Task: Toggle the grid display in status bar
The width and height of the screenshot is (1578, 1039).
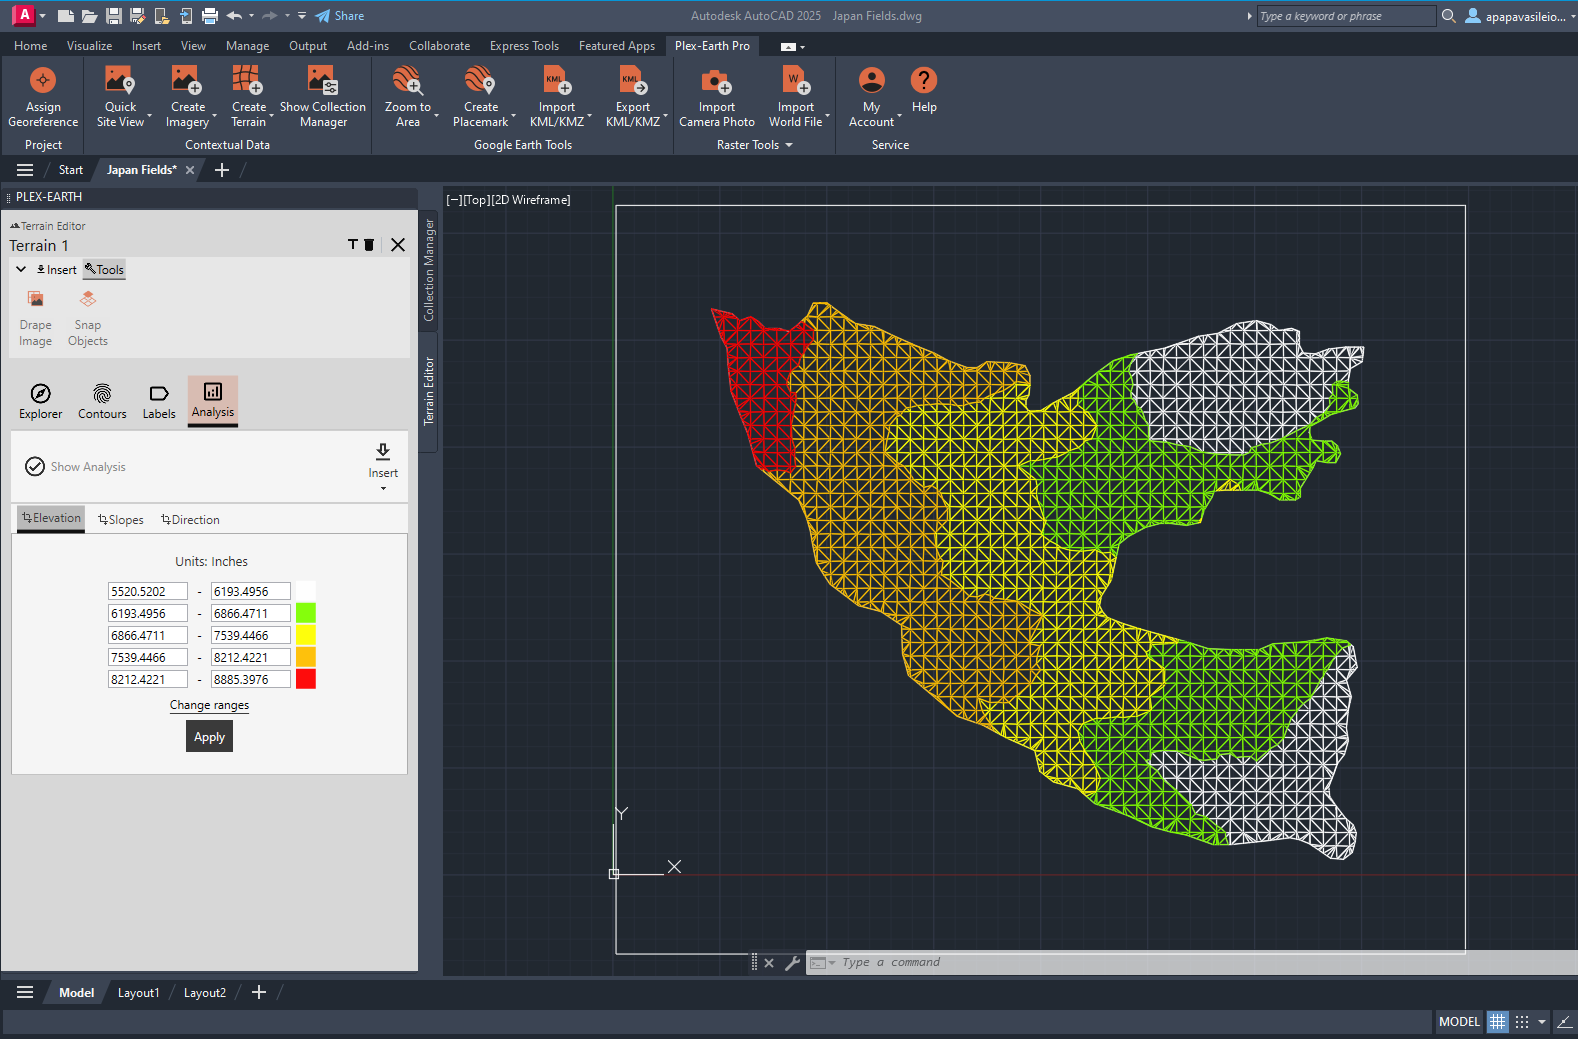Action: click(x=1497, y=1022)
